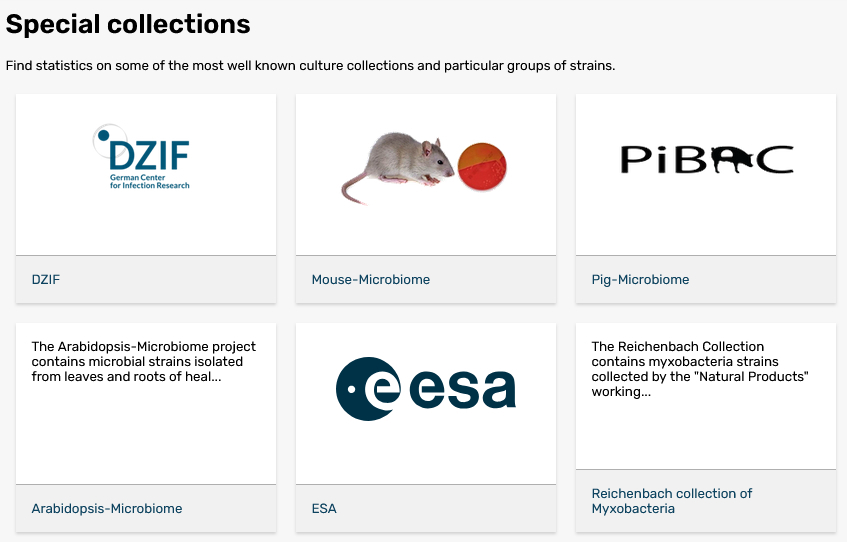Click the Special collections heading
Screen dimensions: 847x542
(128, 23)
